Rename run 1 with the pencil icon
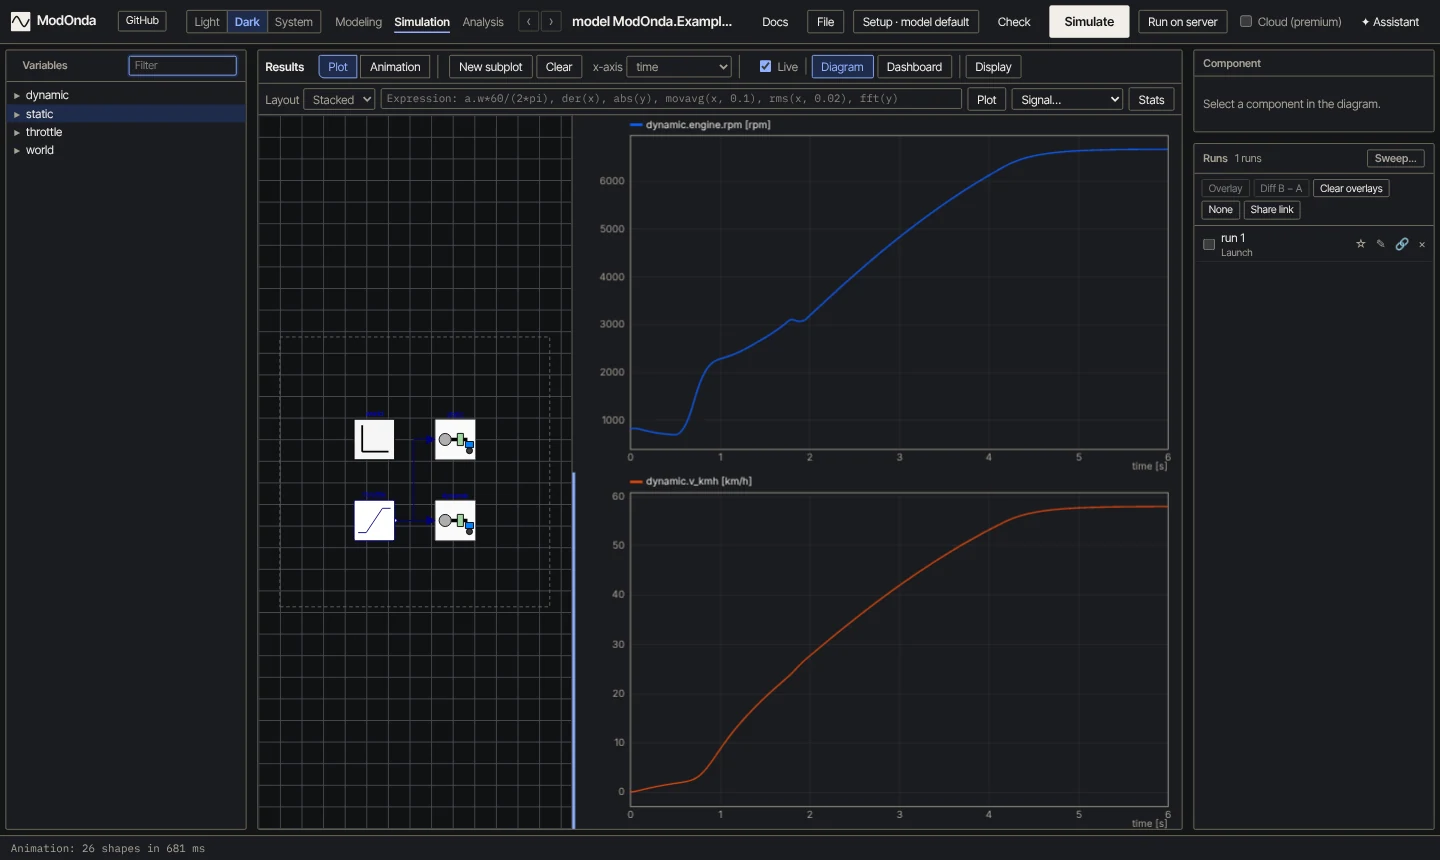The width and height of the screenshot is (1440, 860). click(1381, 244)
